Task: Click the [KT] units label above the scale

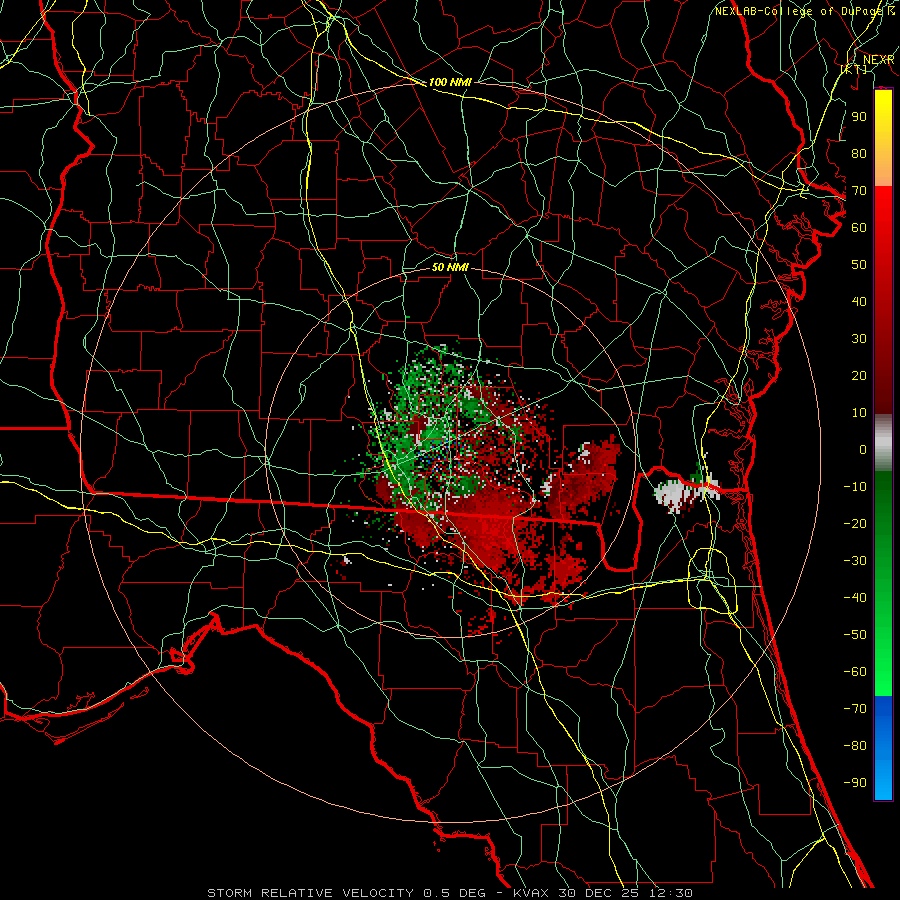Action: (854, 69)
